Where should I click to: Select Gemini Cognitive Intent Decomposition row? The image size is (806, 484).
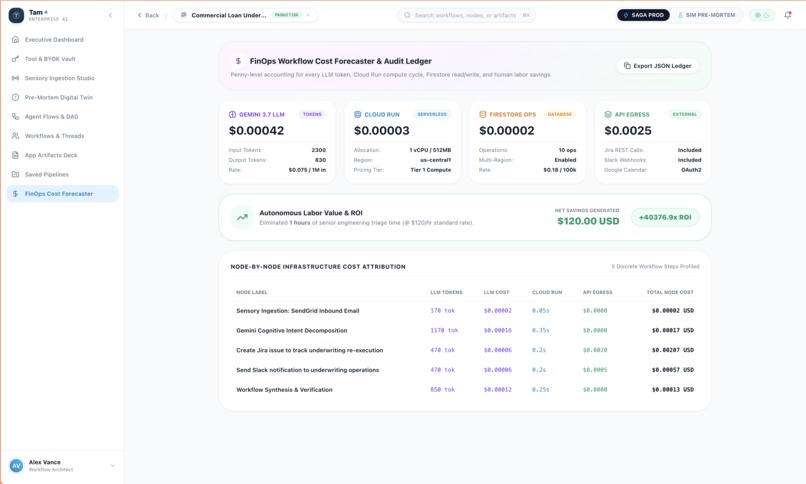[465, 330]
